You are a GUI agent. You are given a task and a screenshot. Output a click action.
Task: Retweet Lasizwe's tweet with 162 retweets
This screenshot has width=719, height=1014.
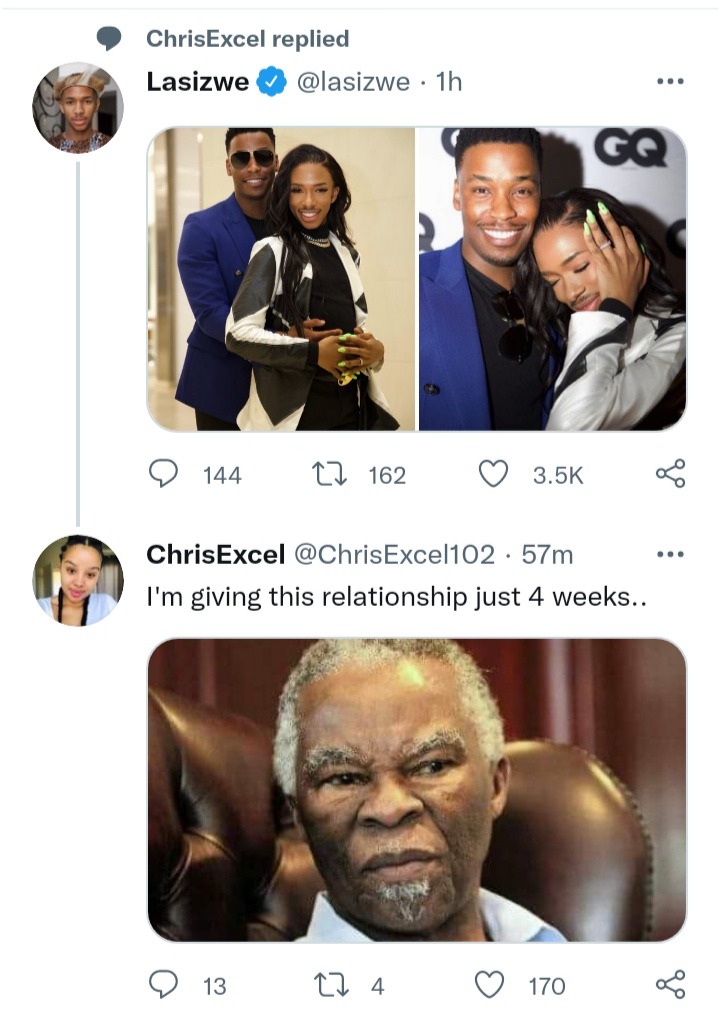[x=330, y=474]
